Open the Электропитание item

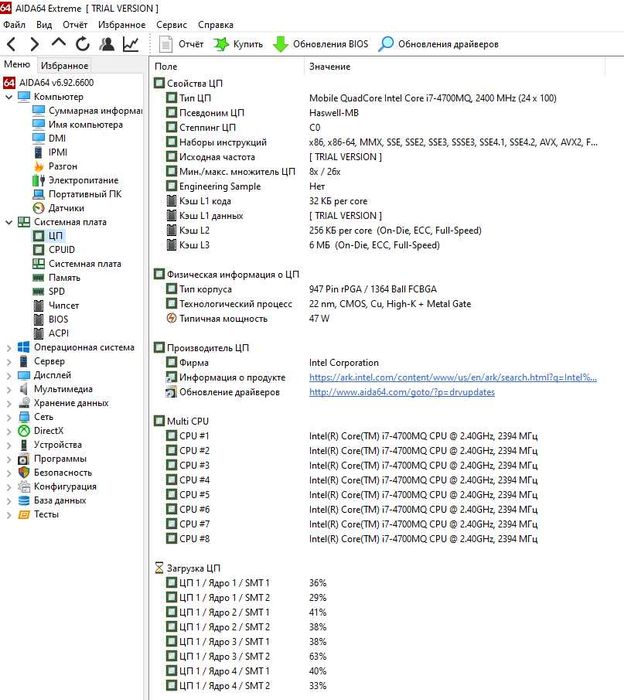click(x=76, y=180)
